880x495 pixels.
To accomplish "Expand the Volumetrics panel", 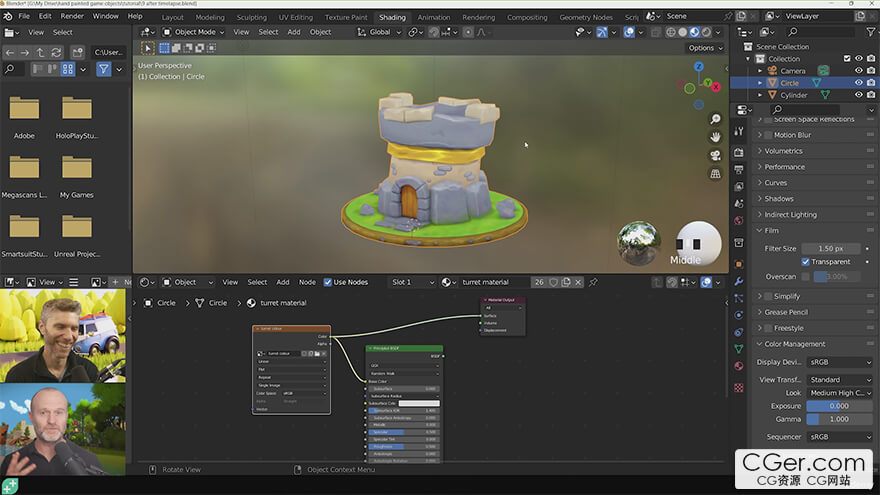I will (782, 151).
